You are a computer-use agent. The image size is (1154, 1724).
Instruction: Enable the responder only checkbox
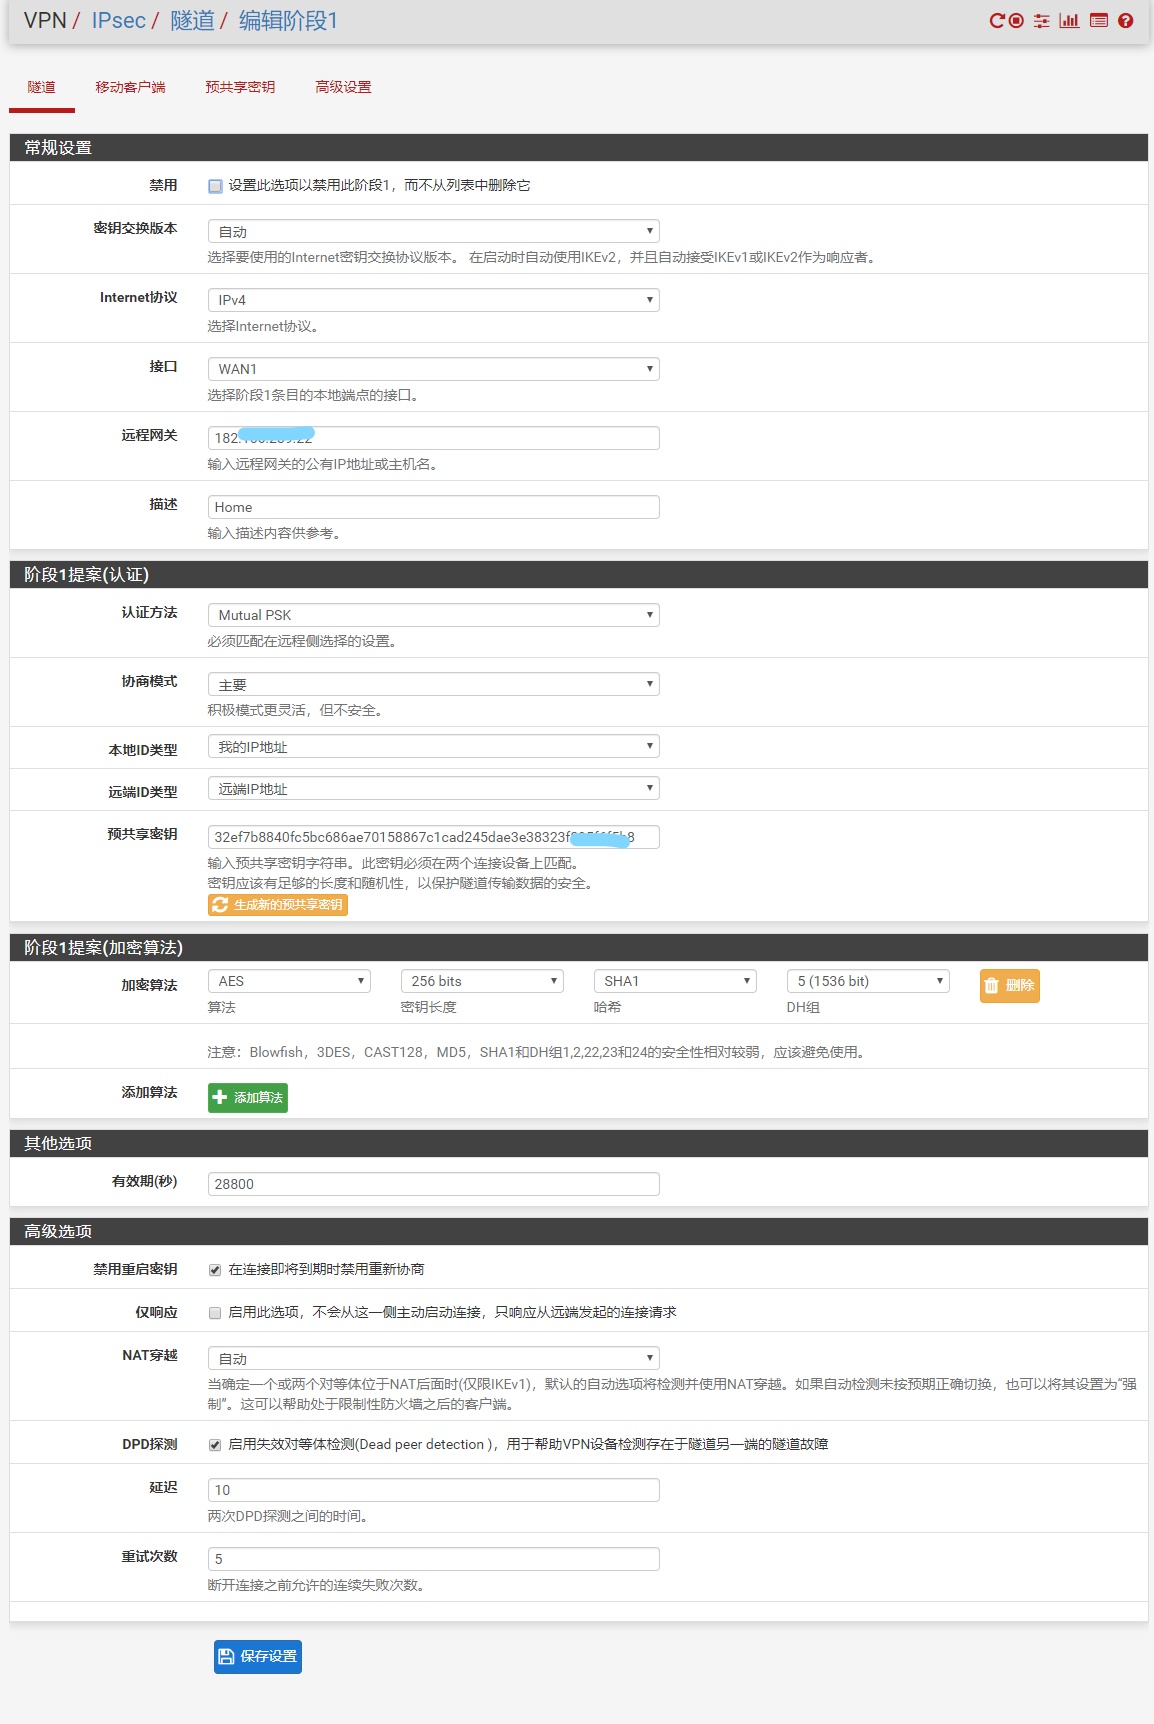(215, 1313)
